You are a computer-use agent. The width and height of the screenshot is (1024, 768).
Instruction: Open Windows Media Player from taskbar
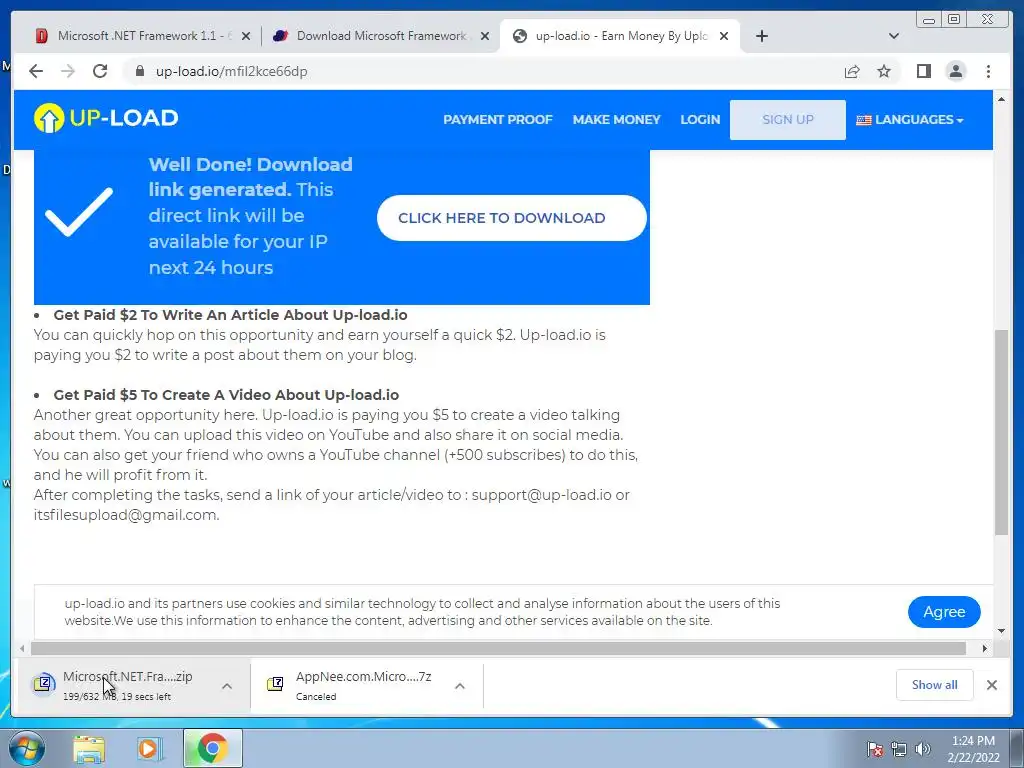click(x=149, y=749)
